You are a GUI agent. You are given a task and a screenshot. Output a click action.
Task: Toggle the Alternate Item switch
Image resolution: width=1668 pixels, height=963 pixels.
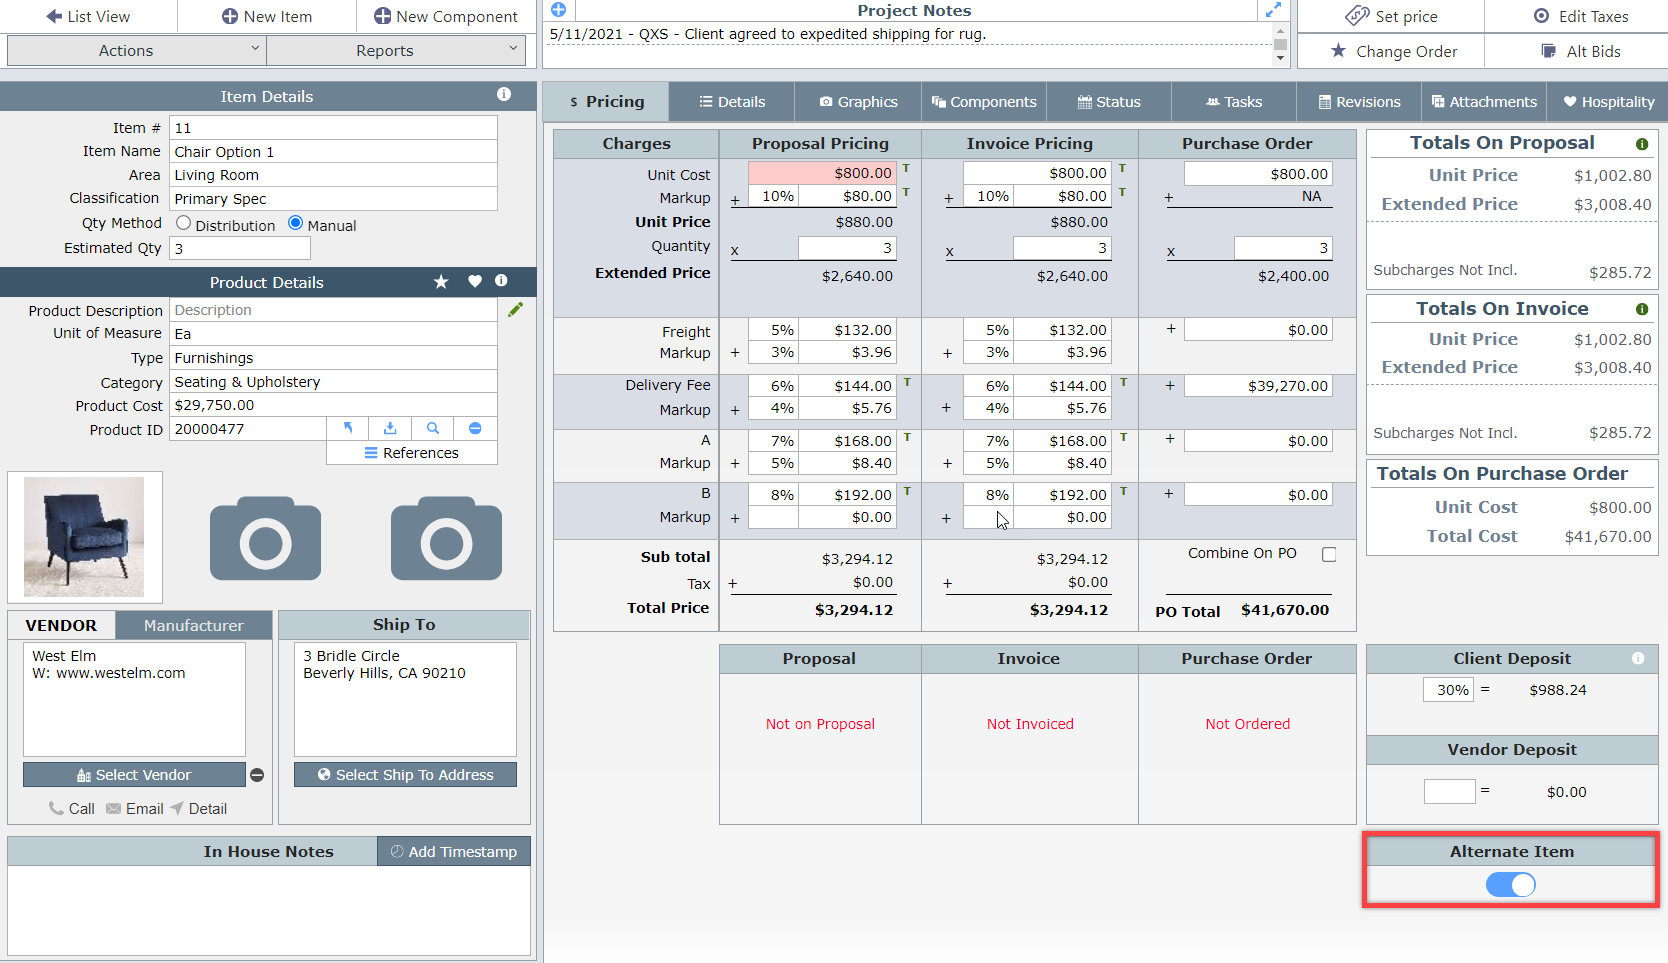[1510, 885]
